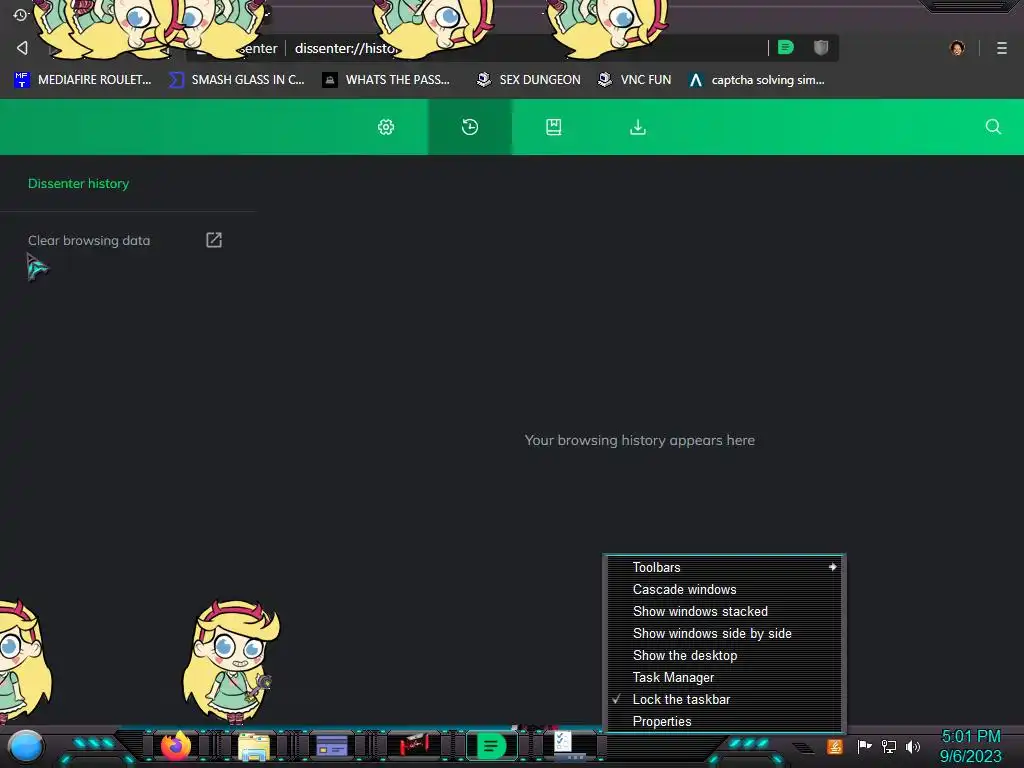Choose Cascade windows
Image resolution: width=1024 pixels, height=768 pixels.
(x=724, y=589)
